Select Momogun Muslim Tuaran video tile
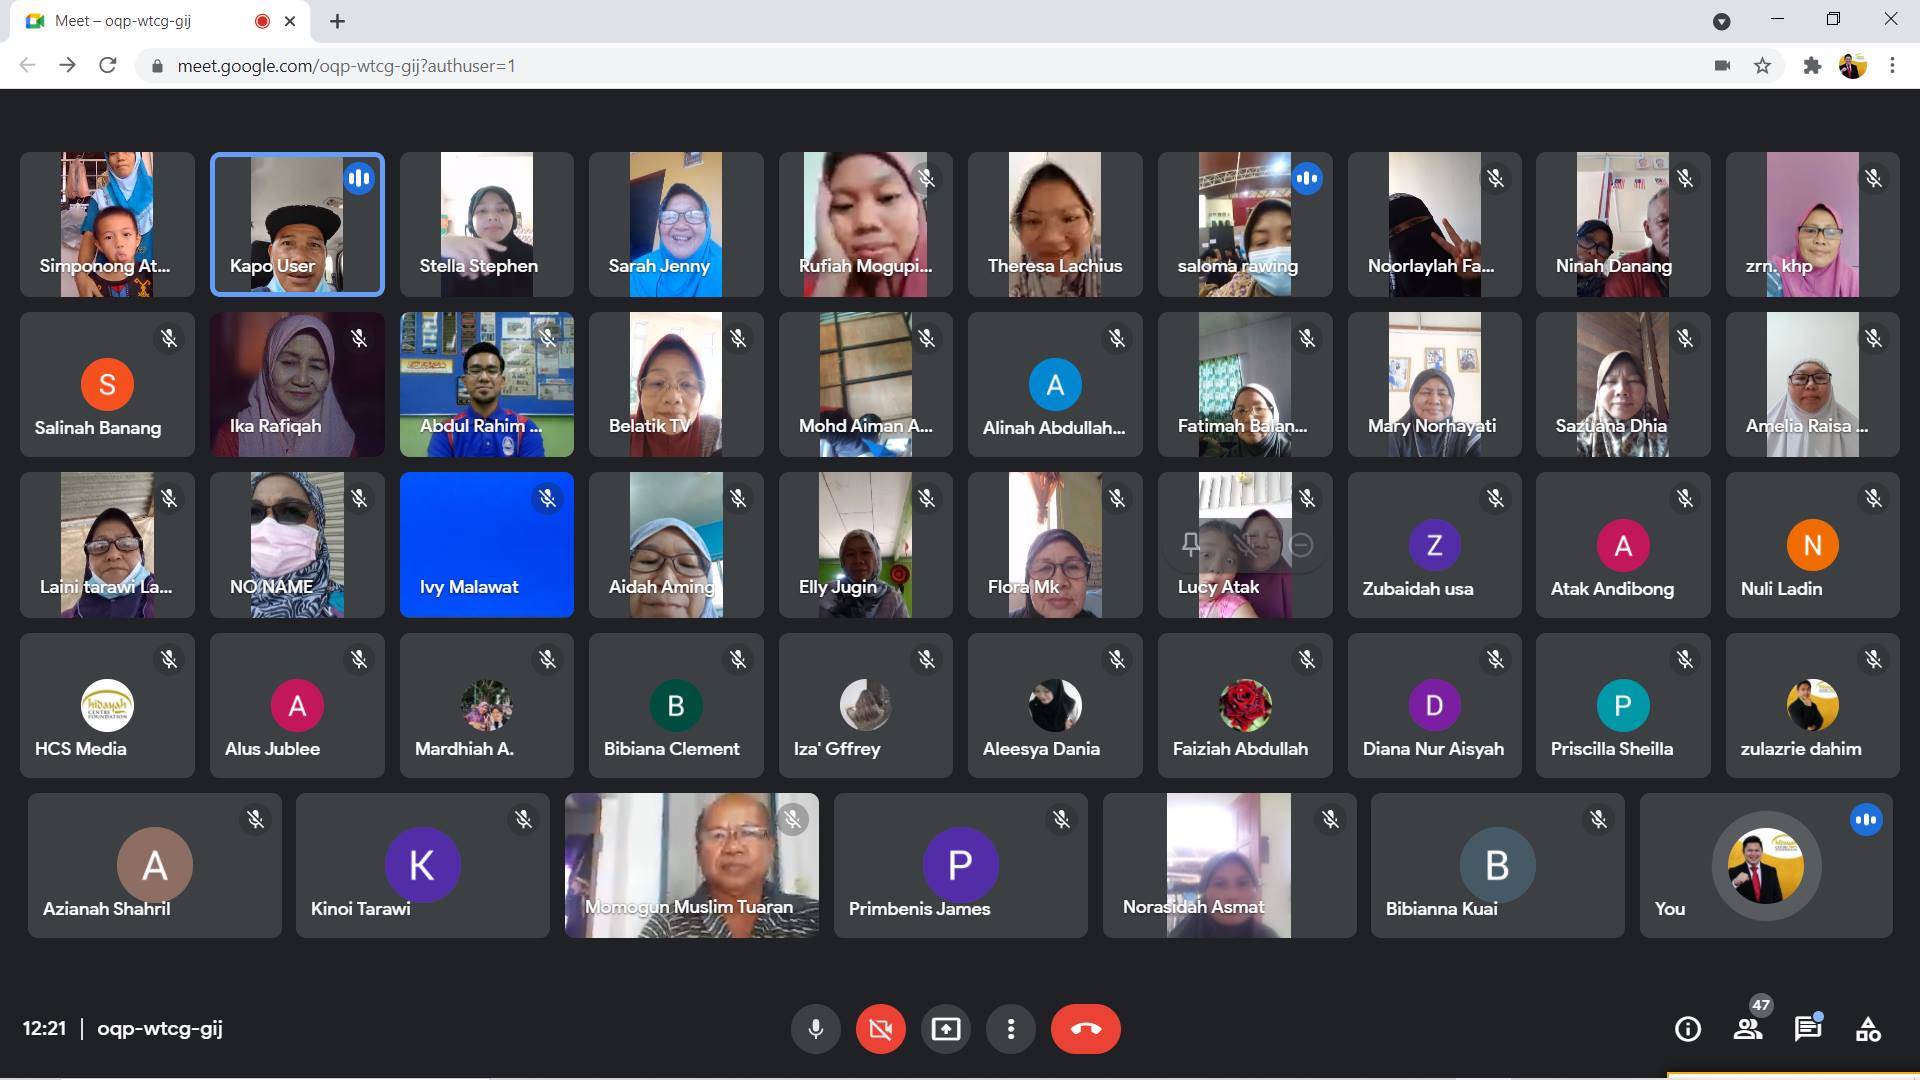 (x=691, y=866)
